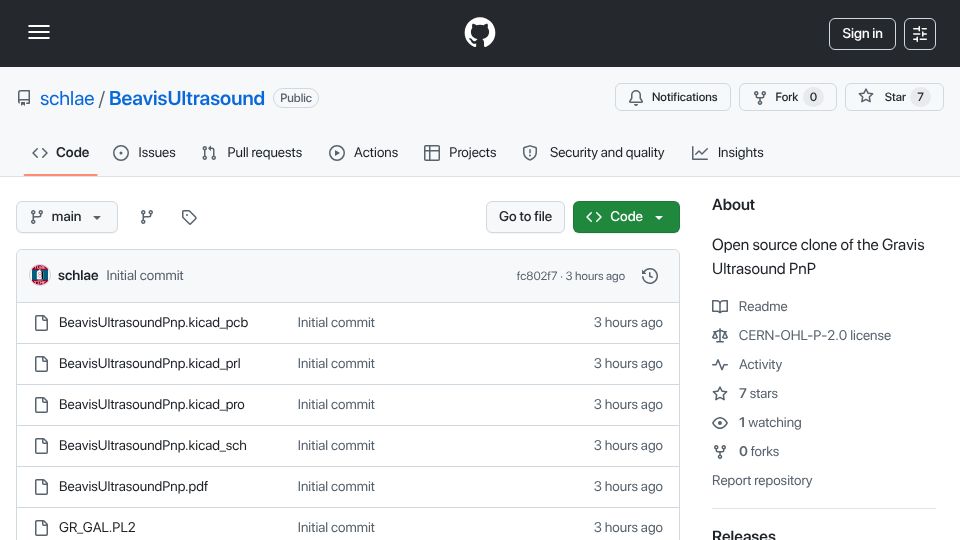Expand the green Code dropdown
The width and height of the screenshot is (960, 540).
626,217
